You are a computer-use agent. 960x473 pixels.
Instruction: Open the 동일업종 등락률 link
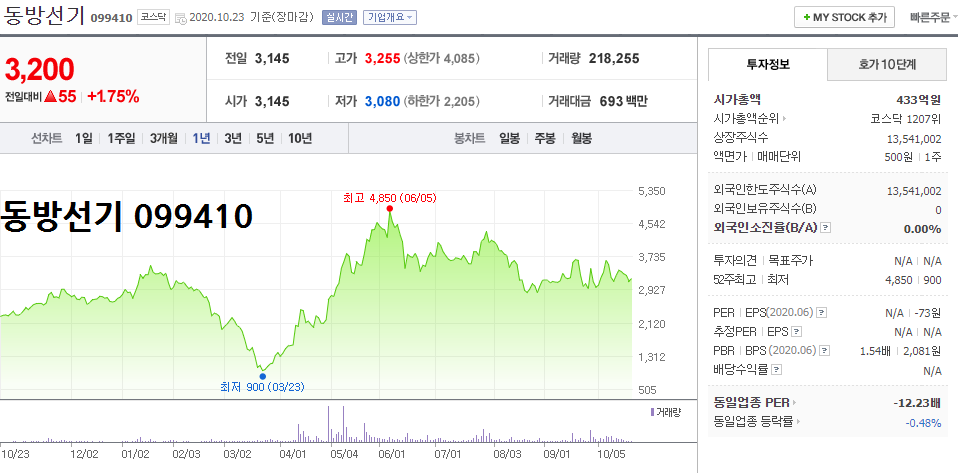(753, 422)
